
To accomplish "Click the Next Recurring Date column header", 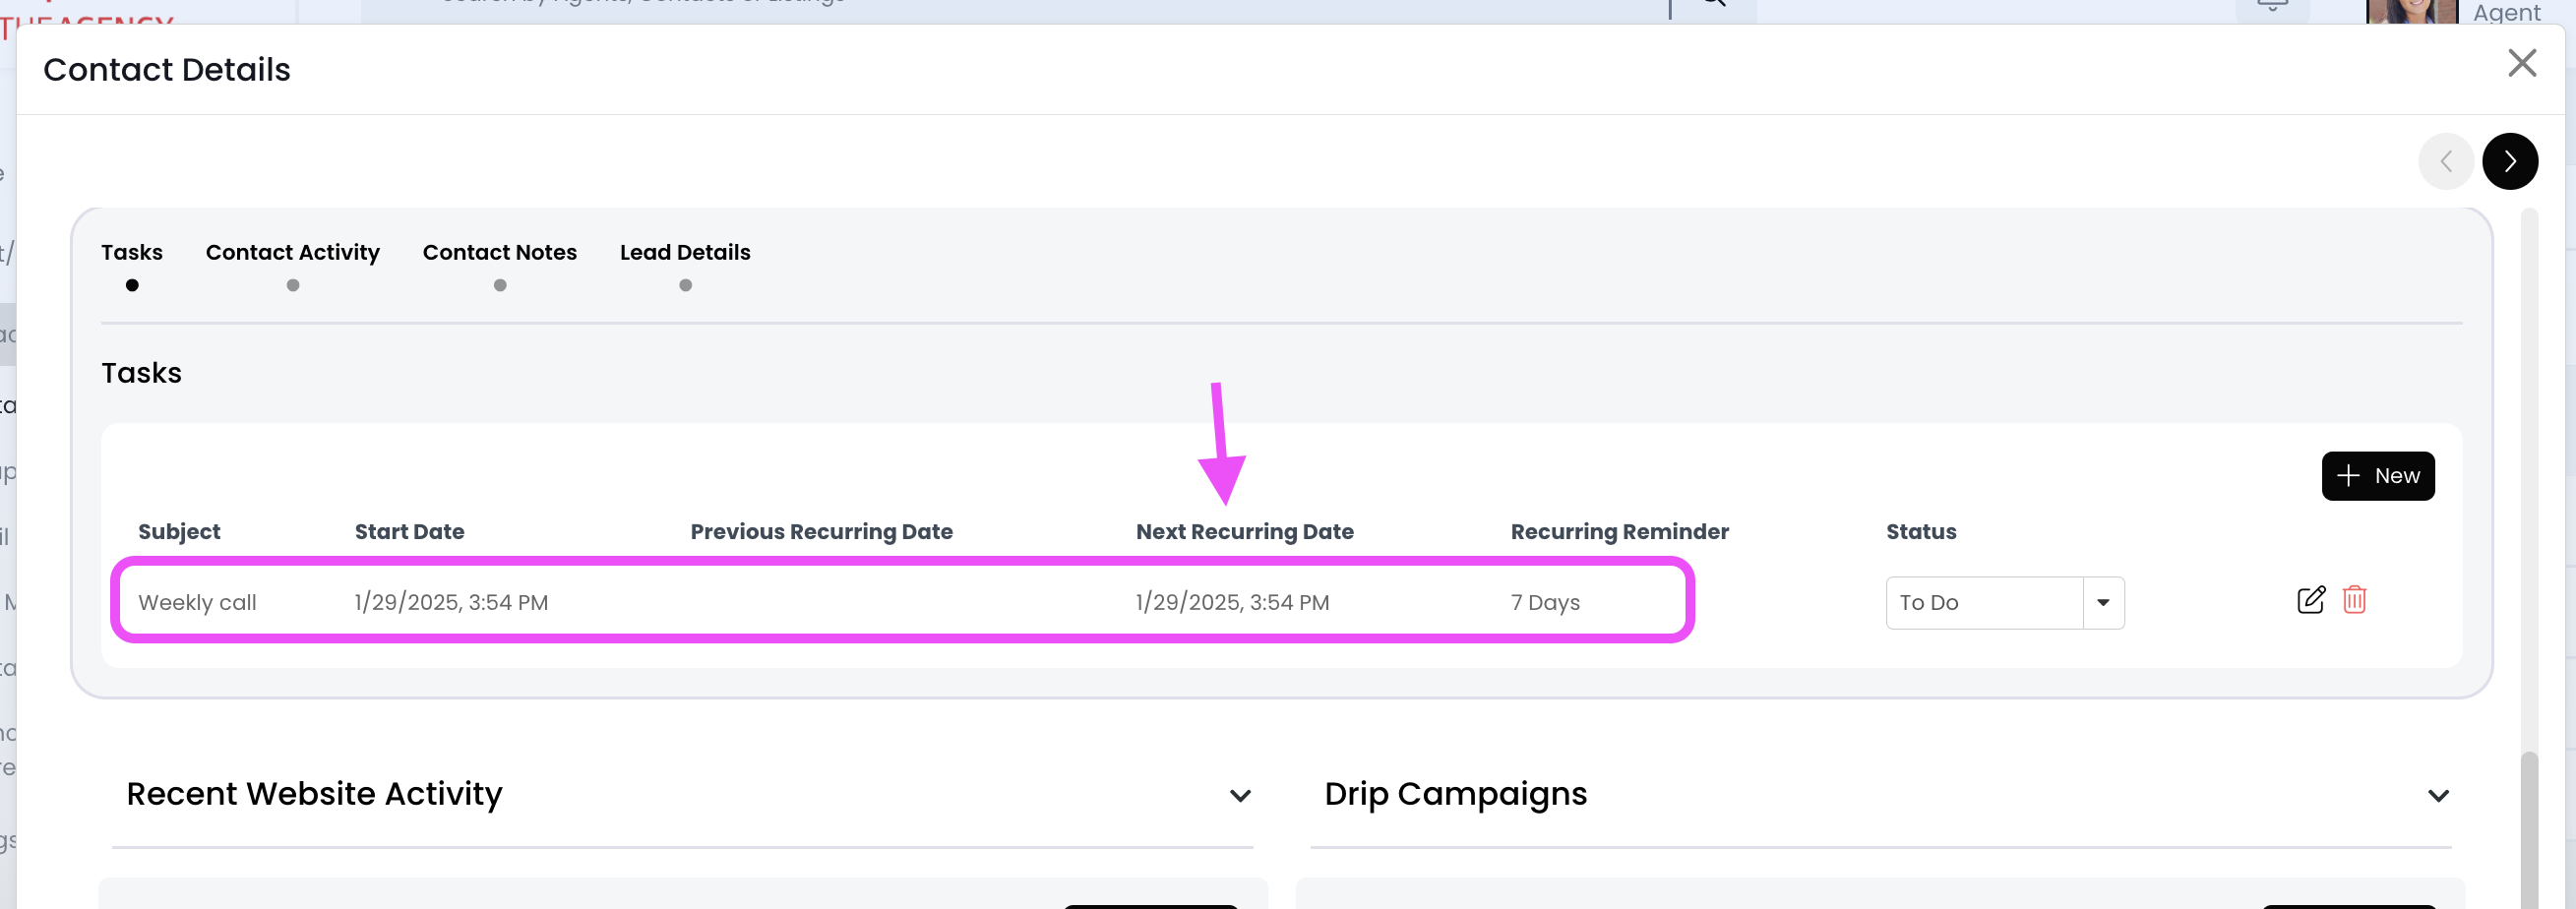I will pos(1244,532).
